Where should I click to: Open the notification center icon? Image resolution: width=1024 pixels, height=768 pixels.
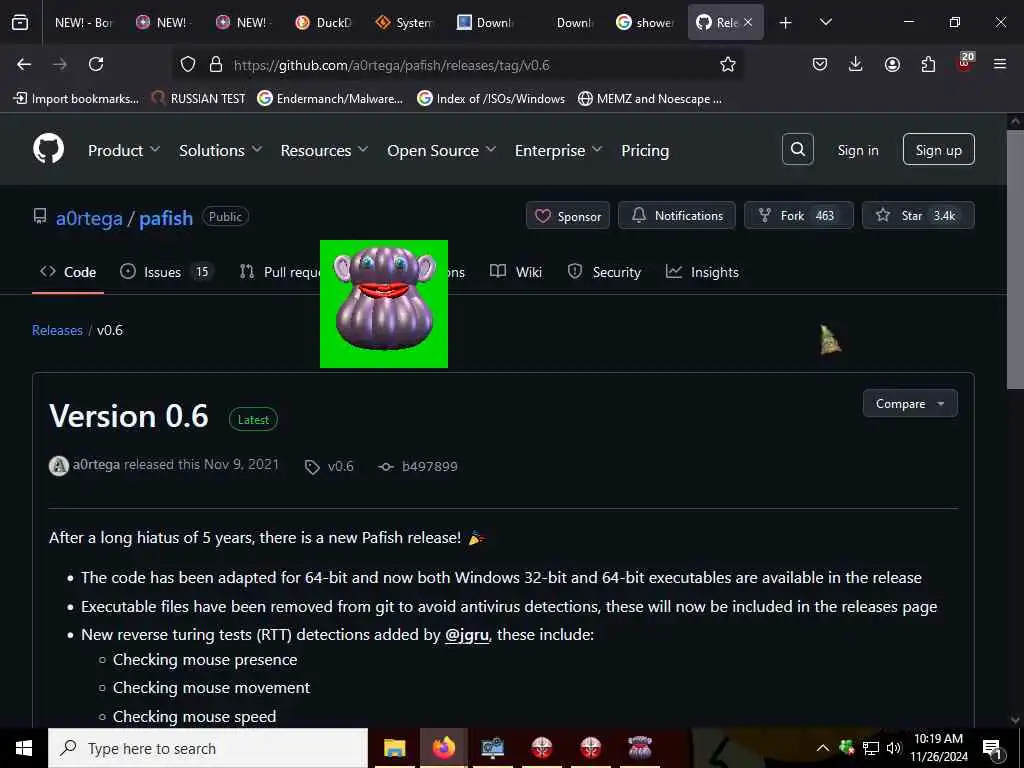click(x=992, y=749)
